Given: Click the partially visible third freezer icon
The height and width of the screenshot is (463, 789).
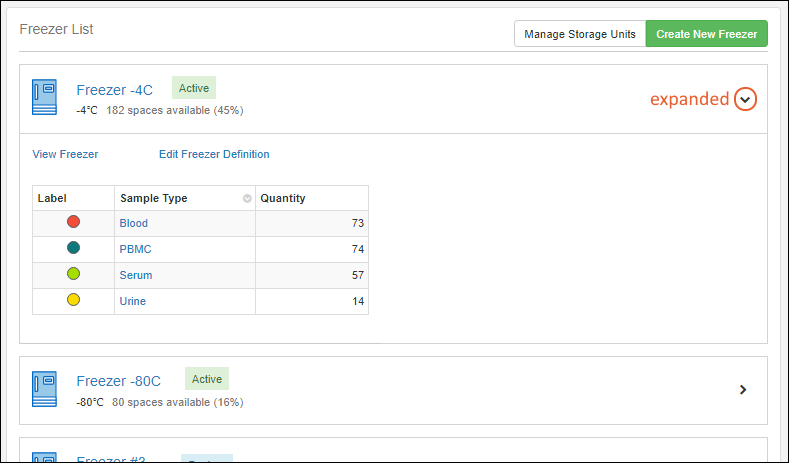Looking at the screenshot, I should pos(45,457).
